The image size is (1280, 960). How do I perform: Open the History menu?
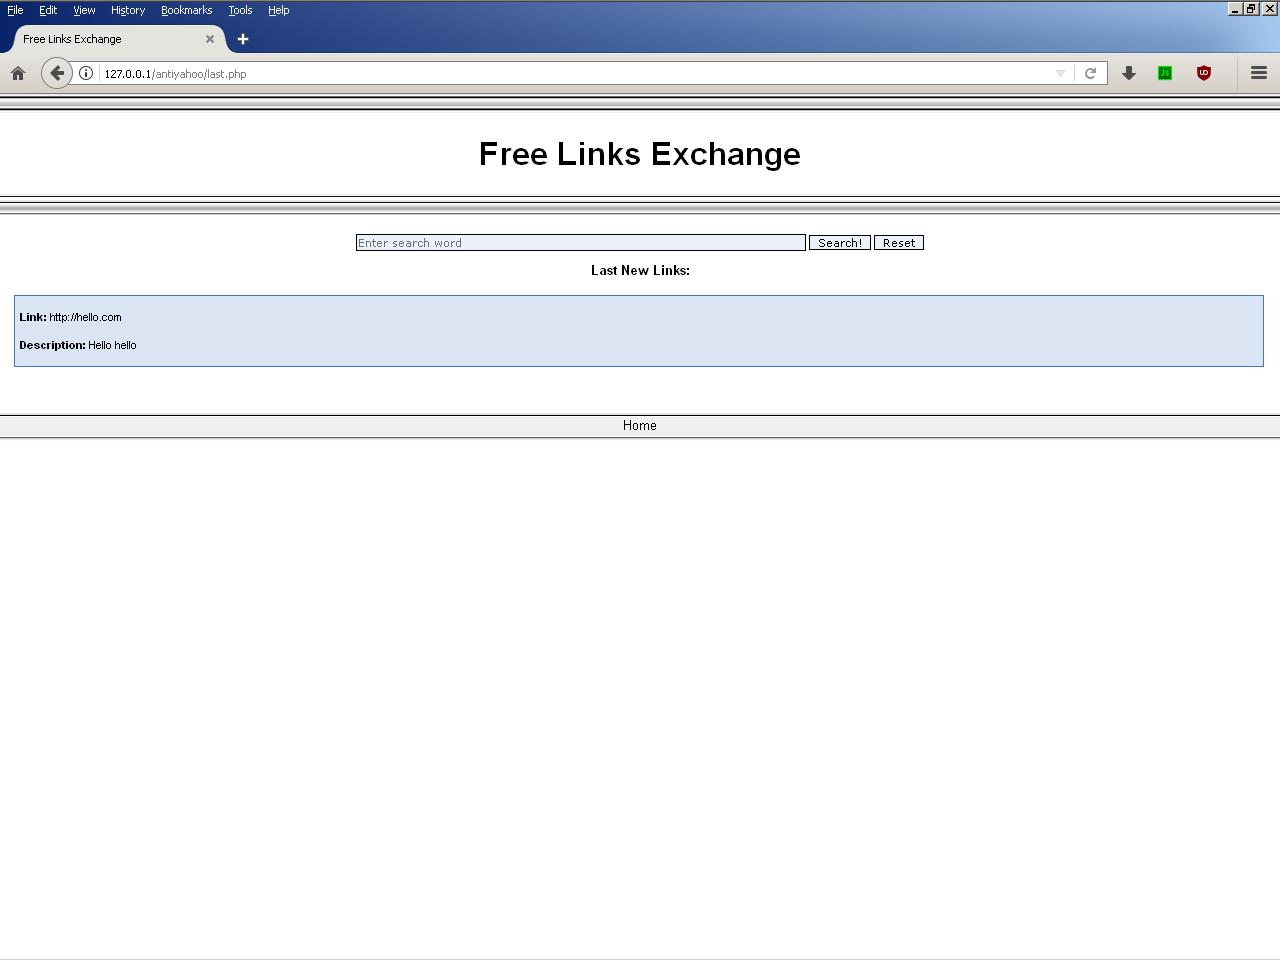pyautogui.click(x=128, y=10)
